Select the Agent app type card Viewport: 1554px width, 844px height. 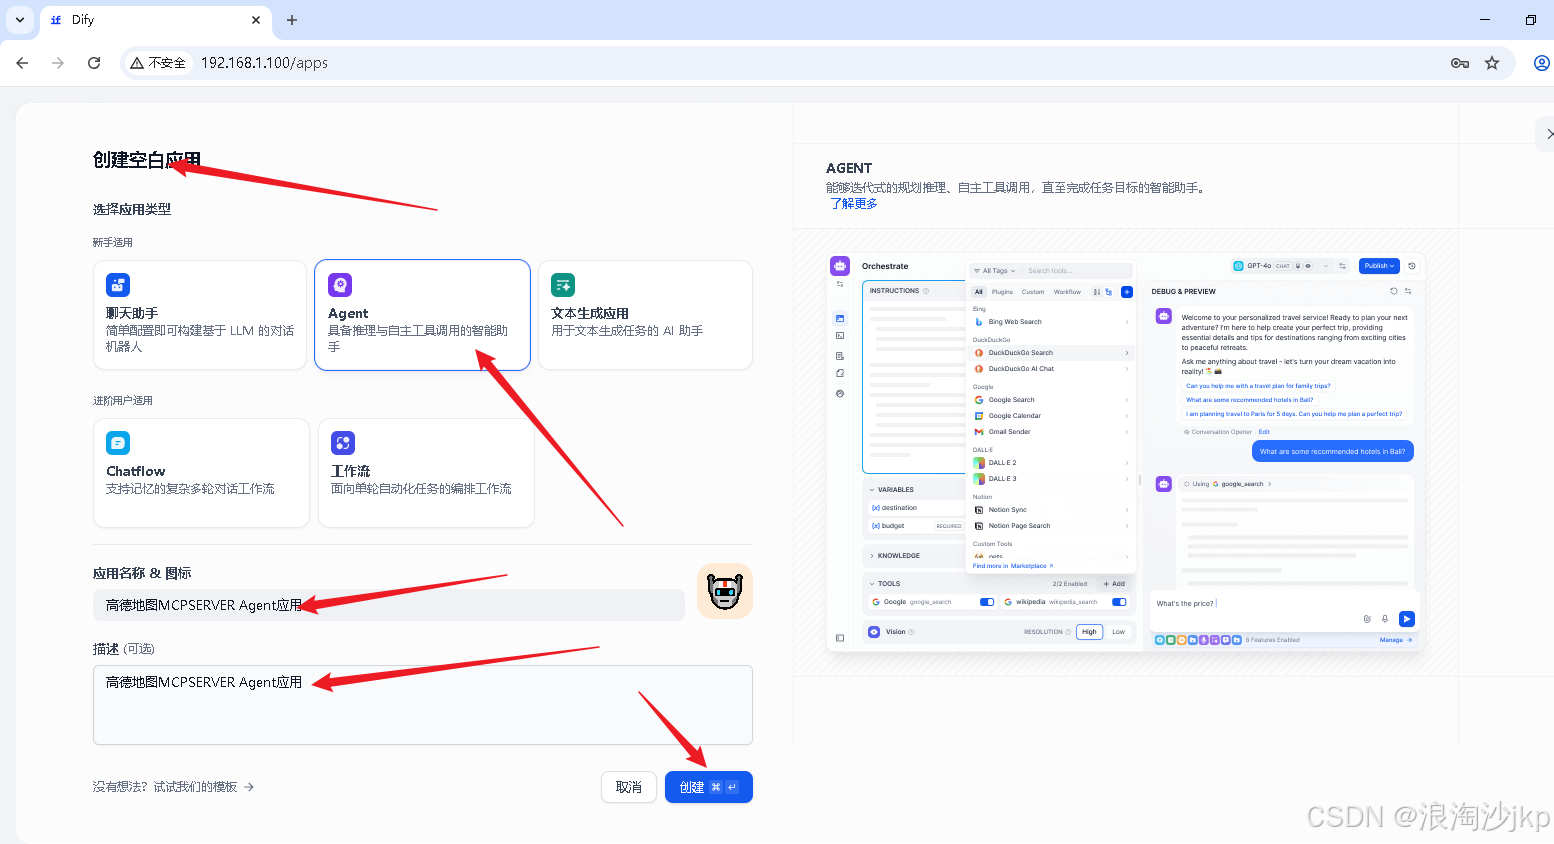point(422,315)
